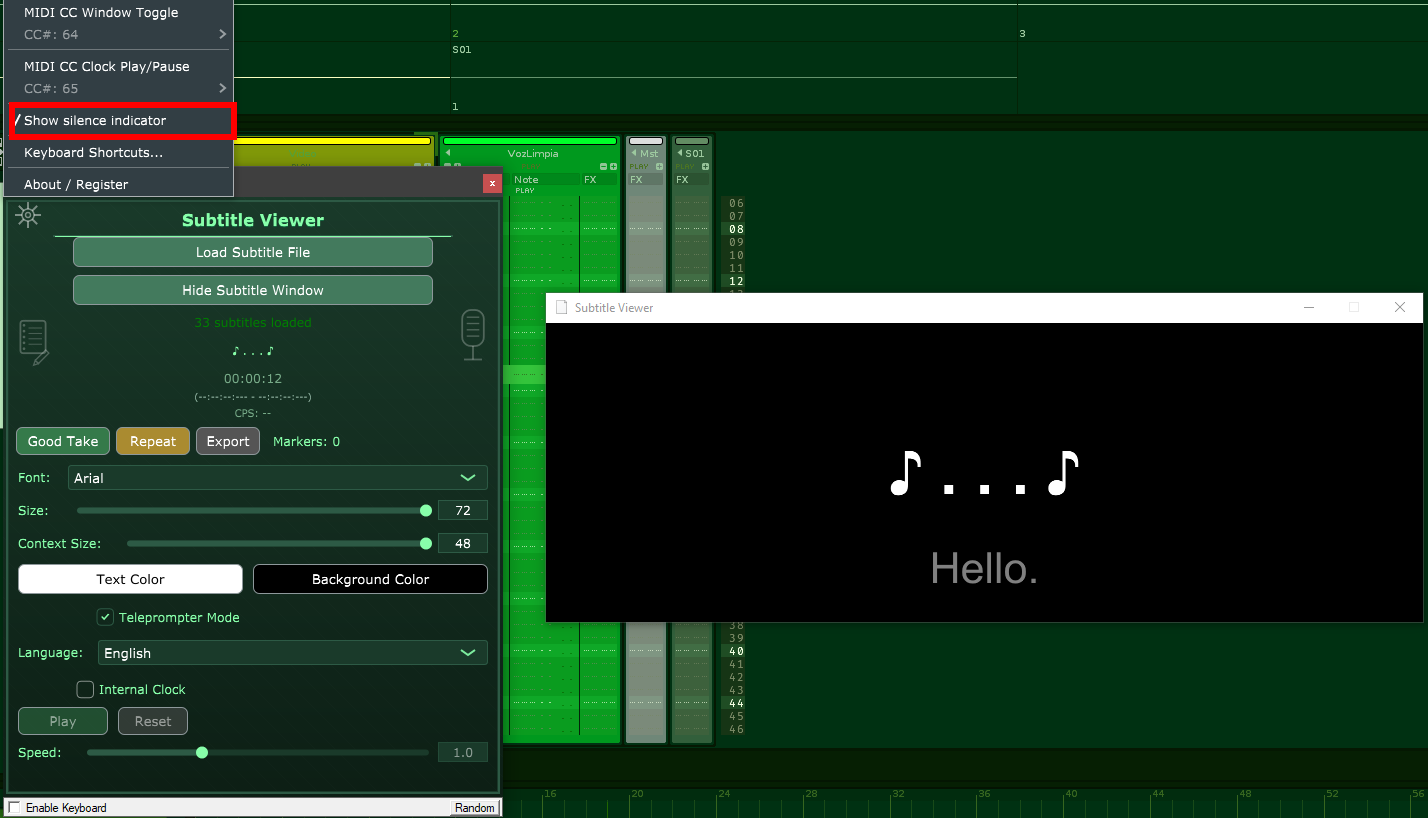Click the VozLimpia track name
Image resolution: width=1428 pixels, height=818 pixels.
pos(533,153)
